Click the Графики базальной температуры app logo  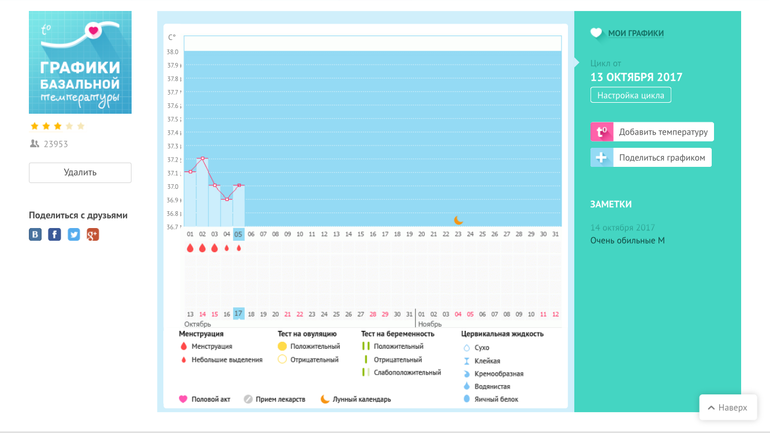tap(80, 62)
